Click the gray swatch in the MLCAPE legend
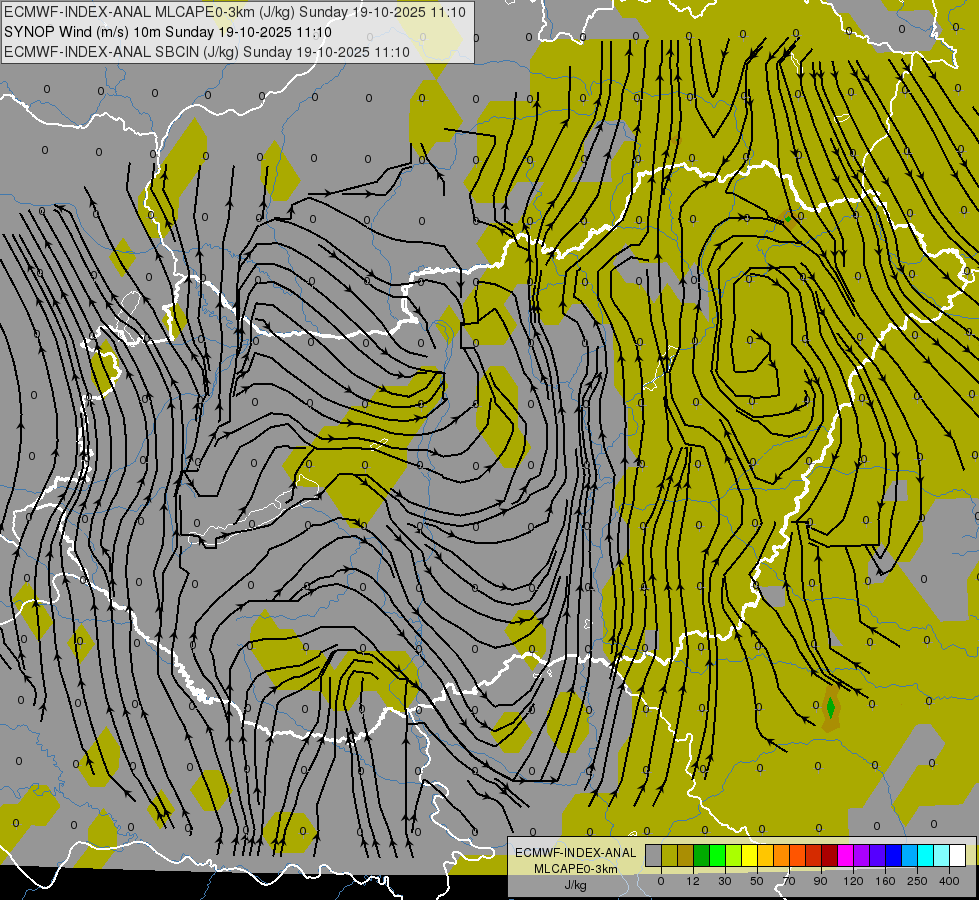Screen dimensions: 979x900 654,855
